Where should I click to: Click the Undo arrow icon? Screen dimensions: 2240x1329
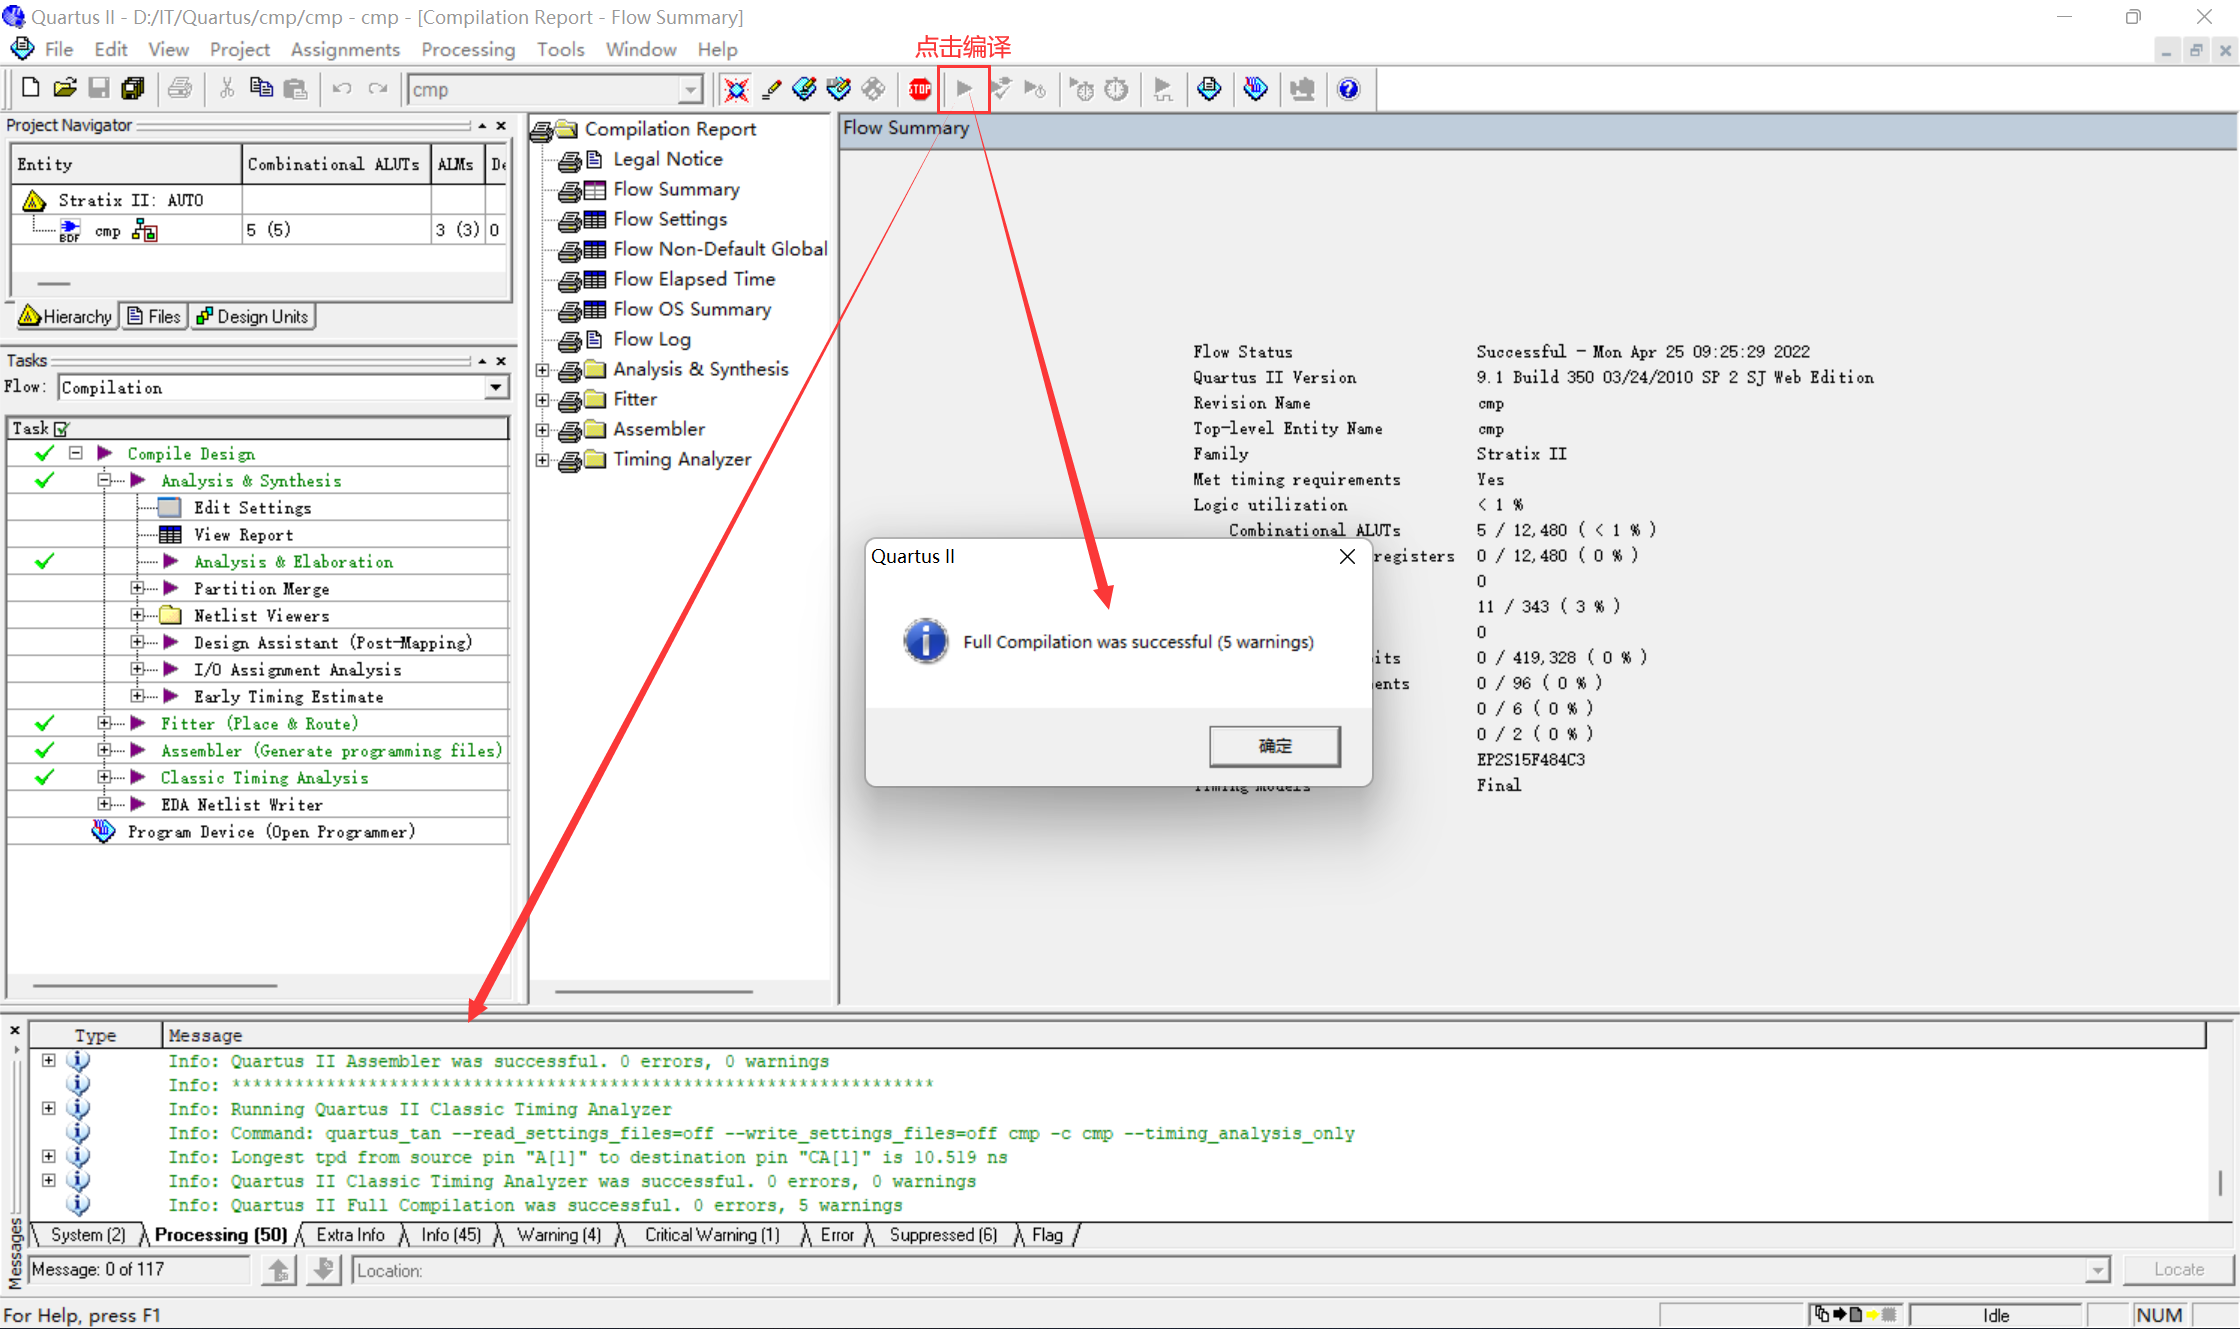(342, 89)
